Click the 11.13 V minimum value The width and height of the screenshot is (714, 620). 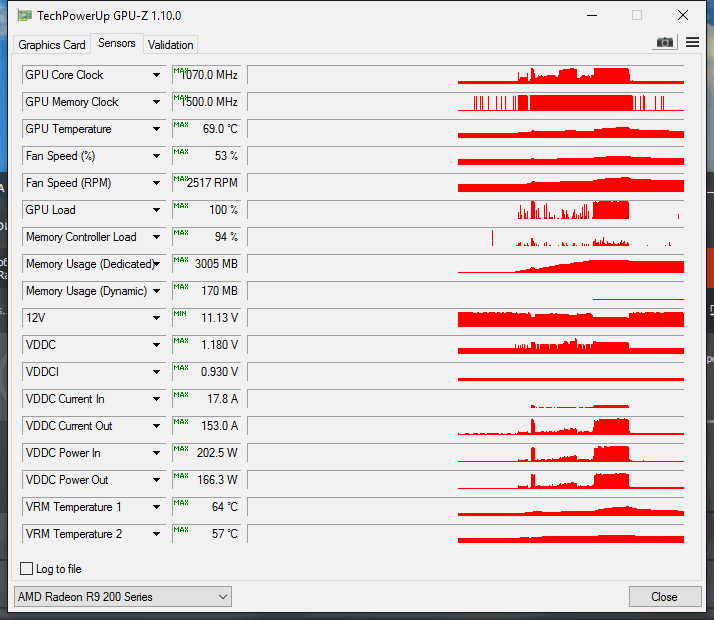pyautogui.click(x=206, y=318)
